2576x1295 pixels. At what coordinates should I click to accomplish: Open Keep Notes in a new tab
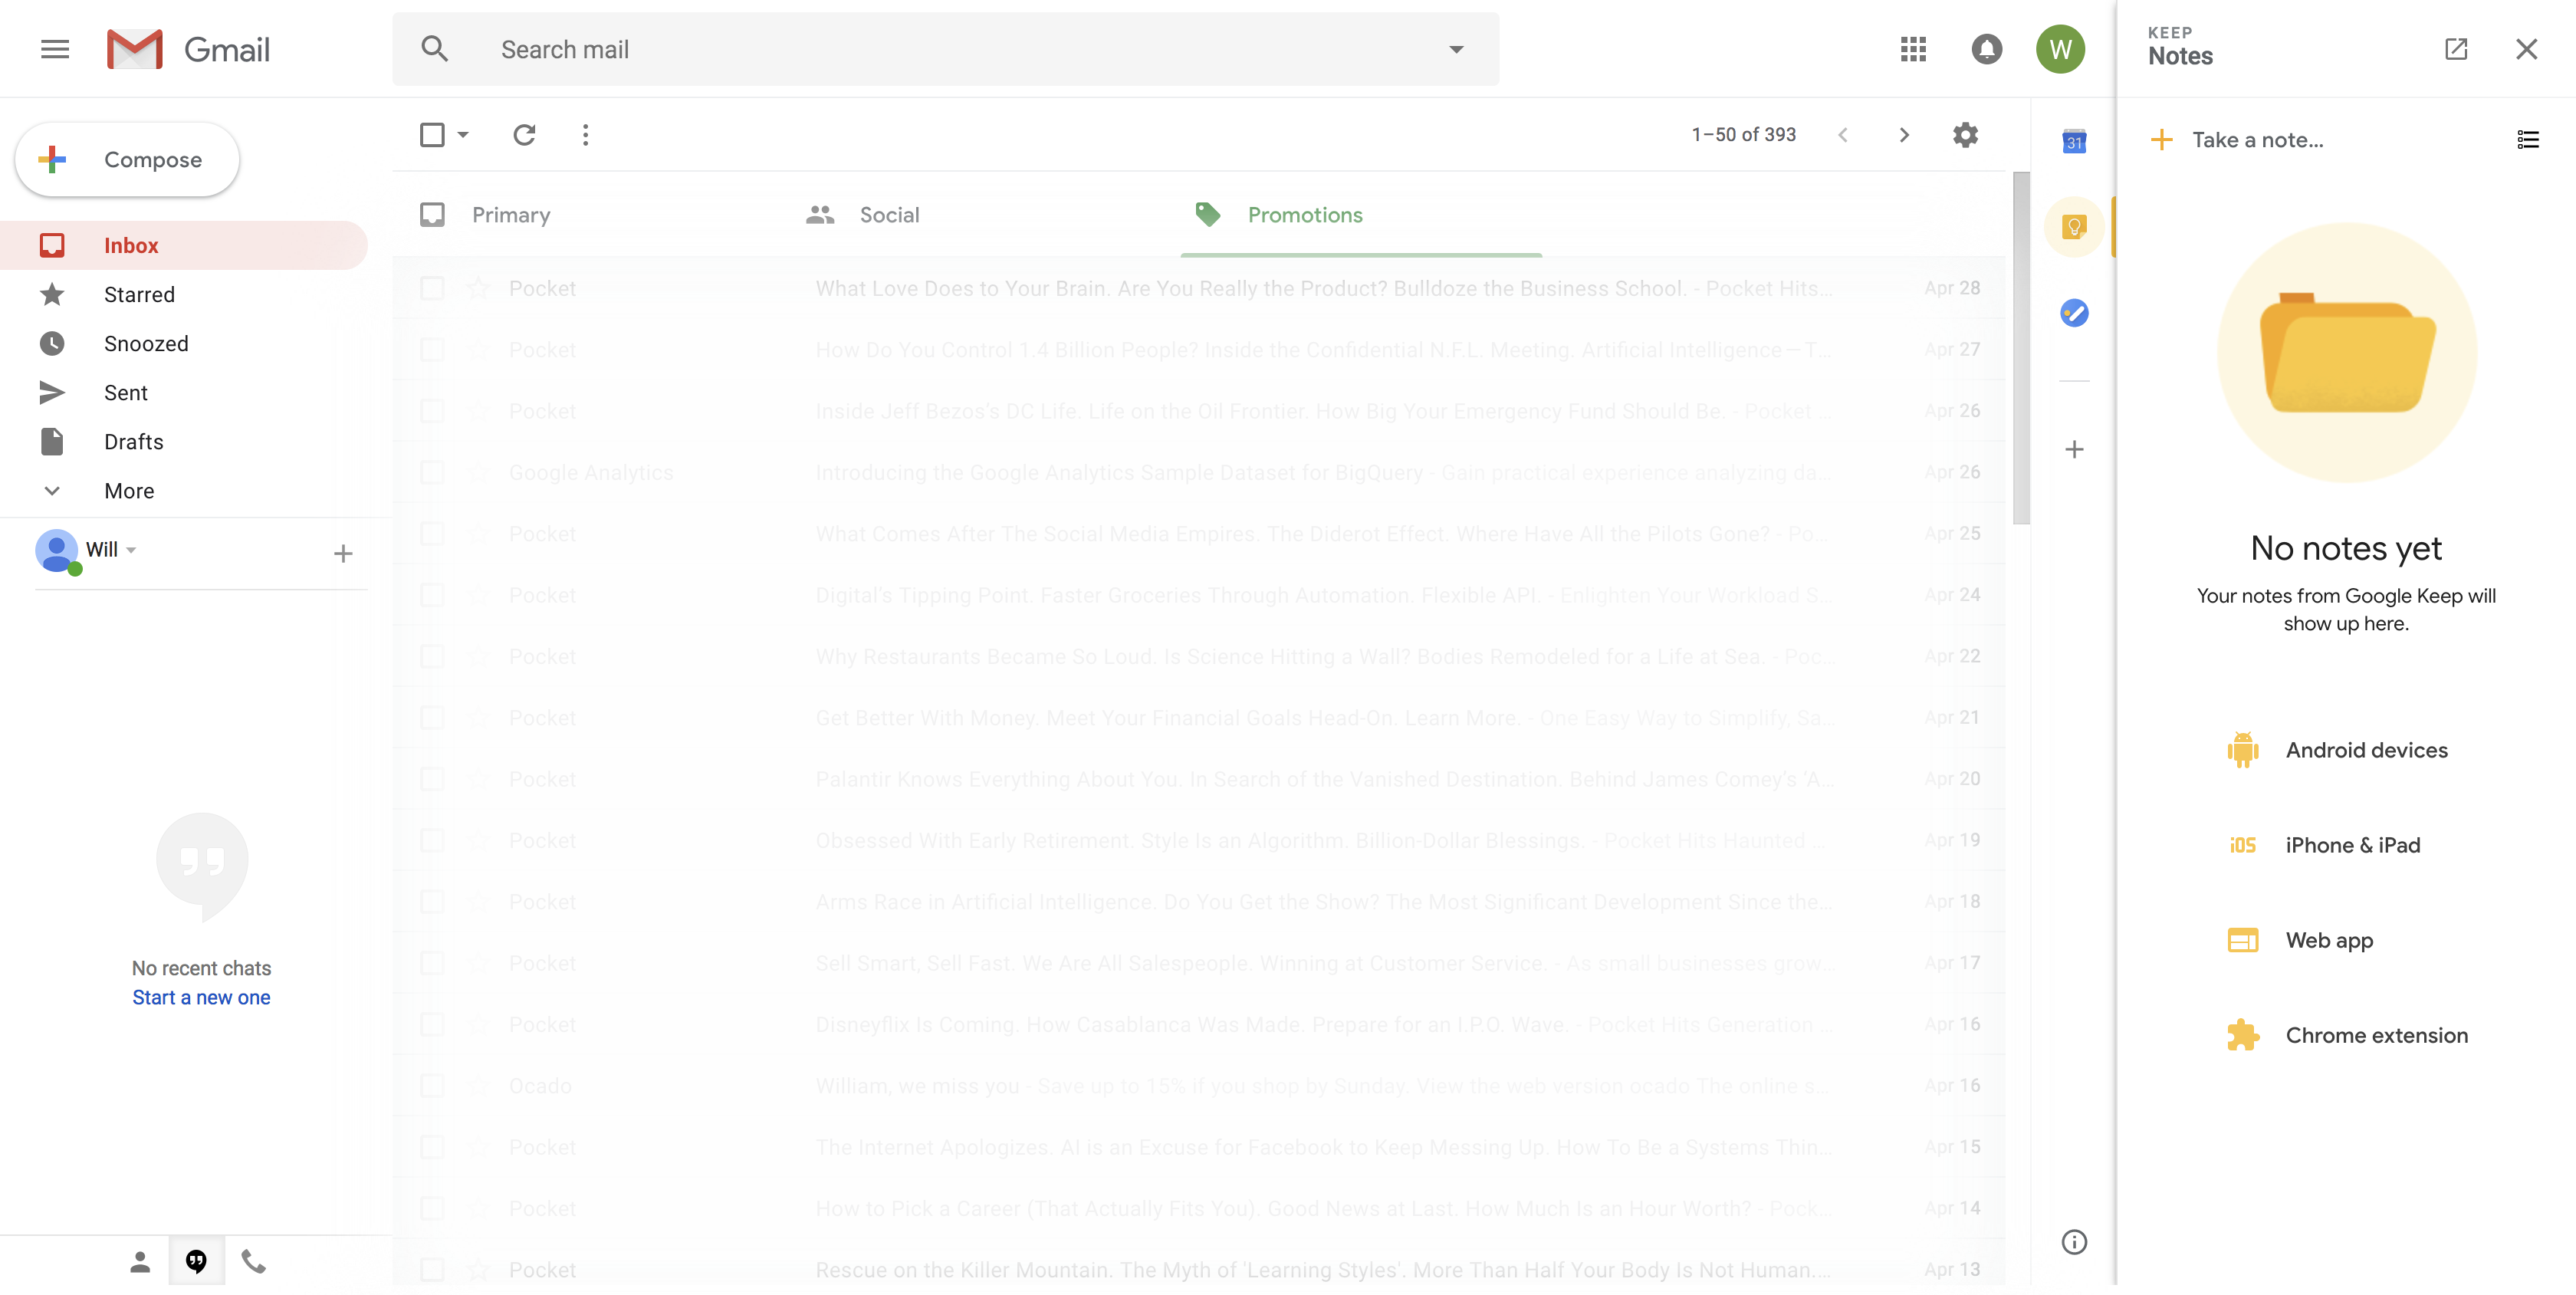pos(2456,49)
